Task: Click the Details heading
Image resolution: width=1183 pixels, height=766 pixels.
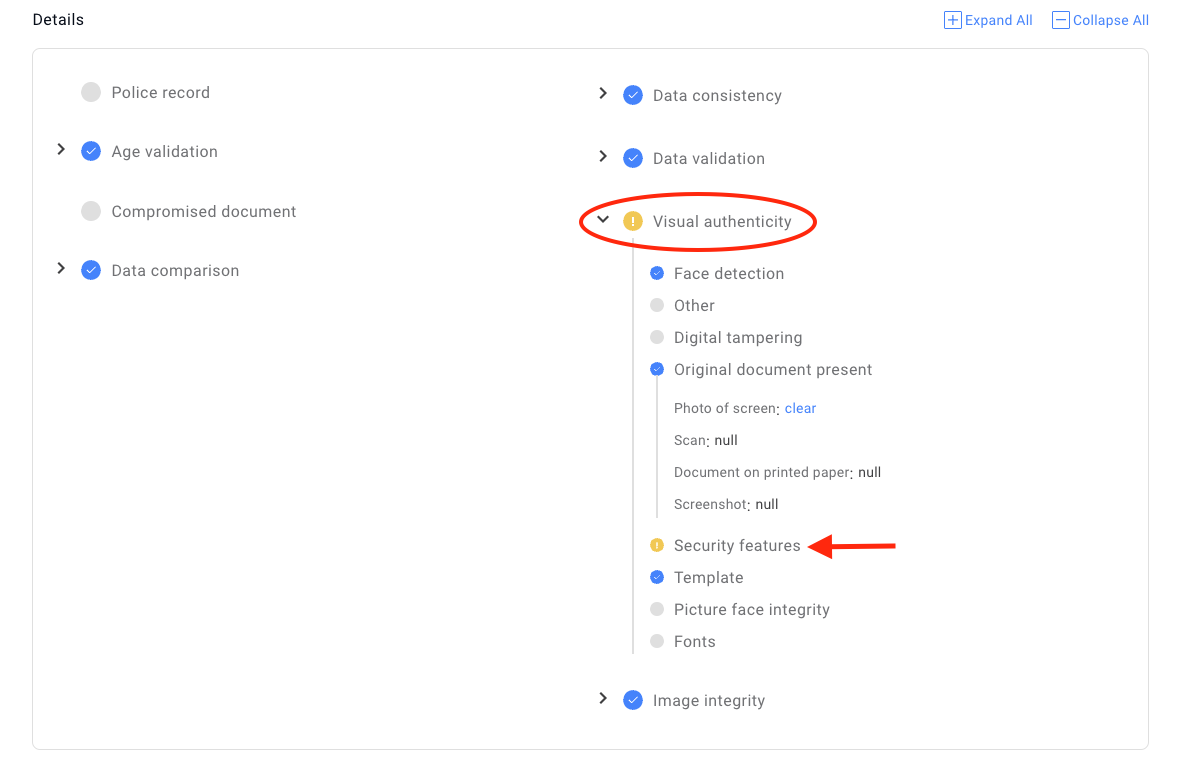Action: [x=58, y=20]
